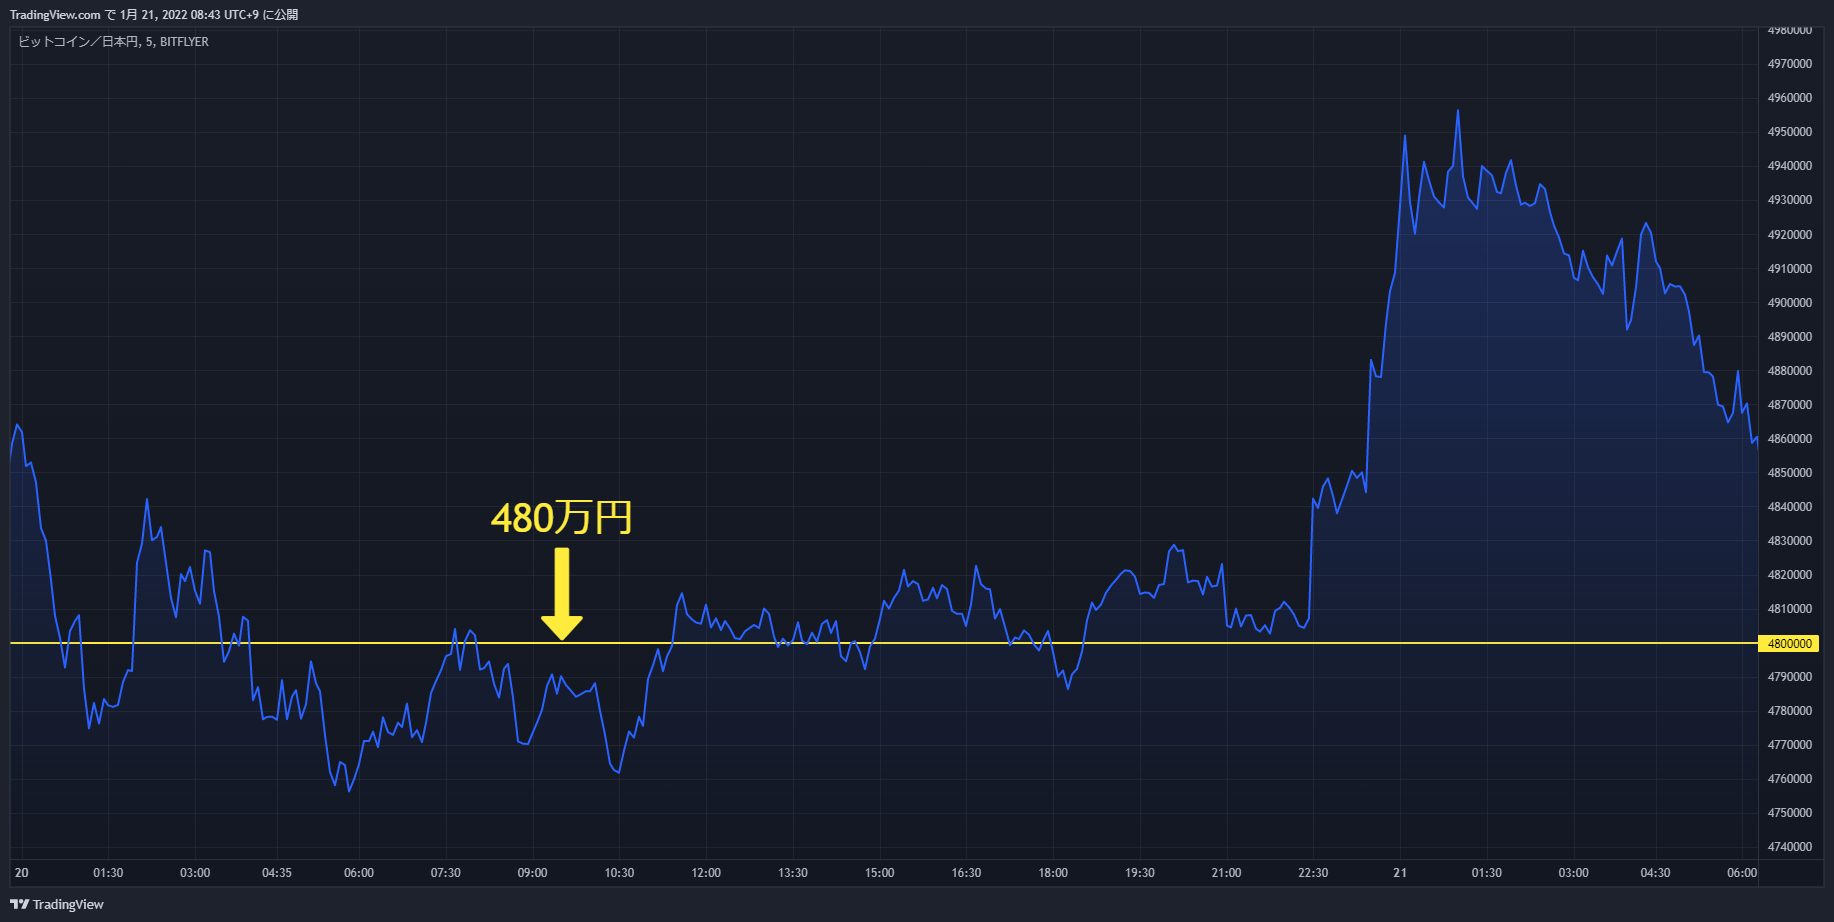Click the ビットコイン／日本円, 5, BITFLYER symbol title
This screenshot has width=1834, height=922.
(x=113, y=42)
